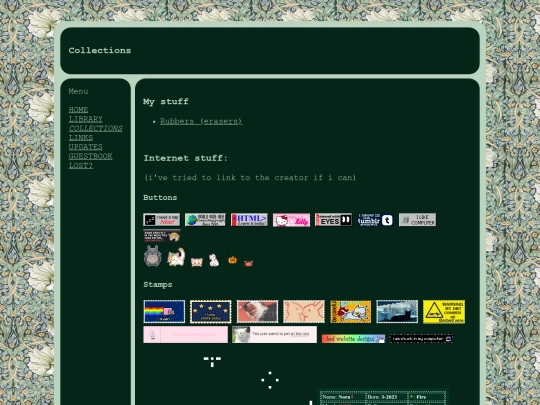Click the 'Stamps' subheading
Image resolution: width=540 pixels, height=405 pixels.
pos(158,284)
